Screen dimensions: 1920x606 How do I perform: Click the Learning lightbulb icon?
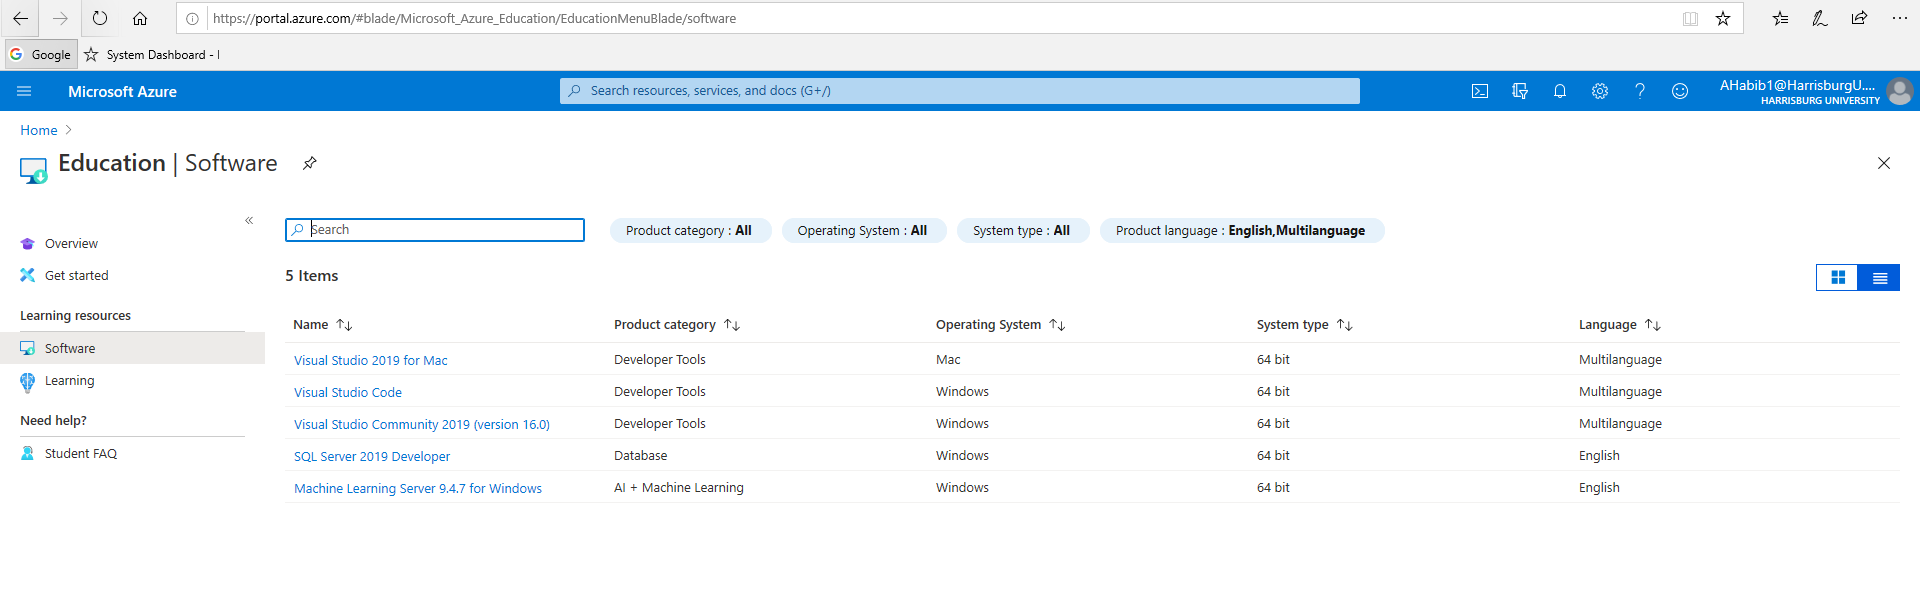[27, 381]
